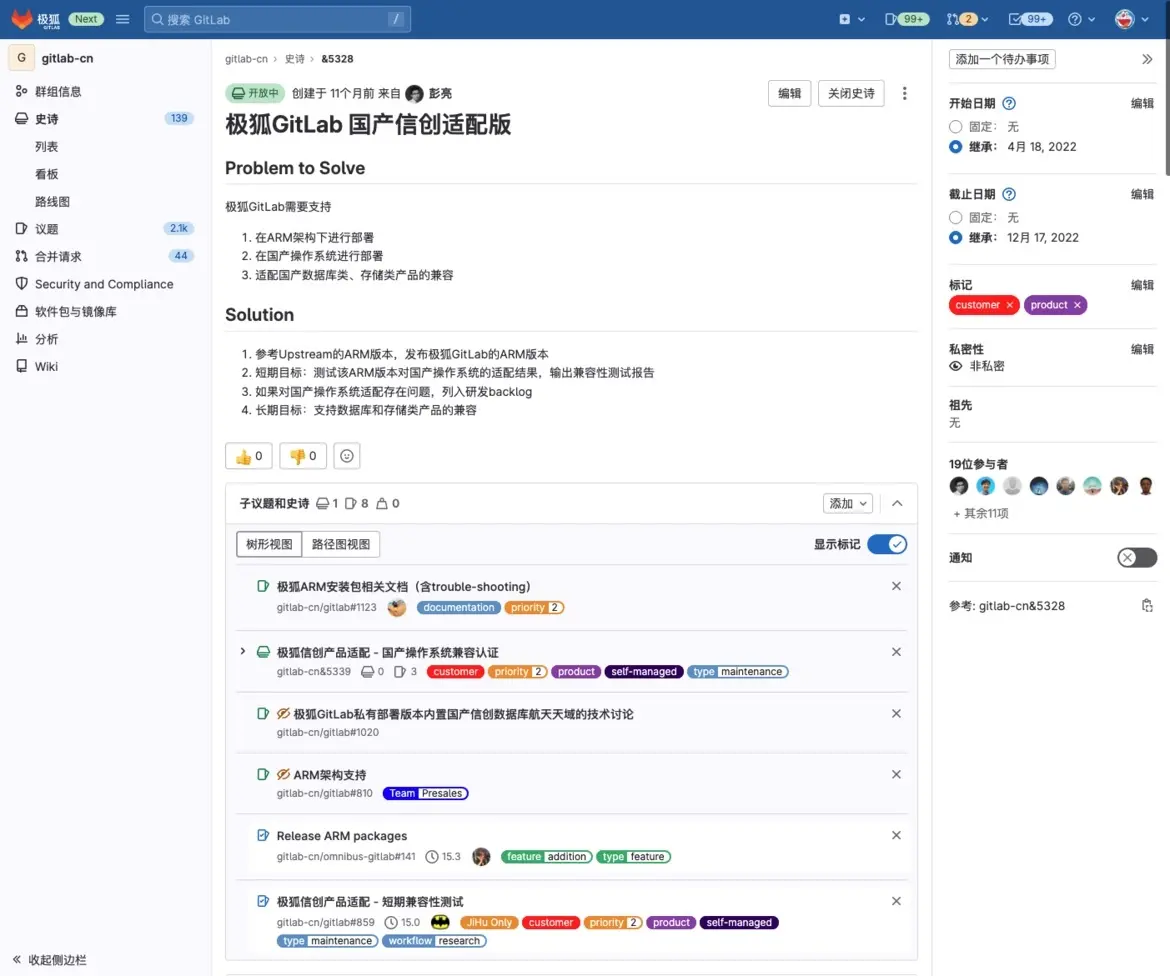This screenshot has width=1170, height=976.
Task: Select 继承 radio for start date
Action: click(x=956, y=147)
